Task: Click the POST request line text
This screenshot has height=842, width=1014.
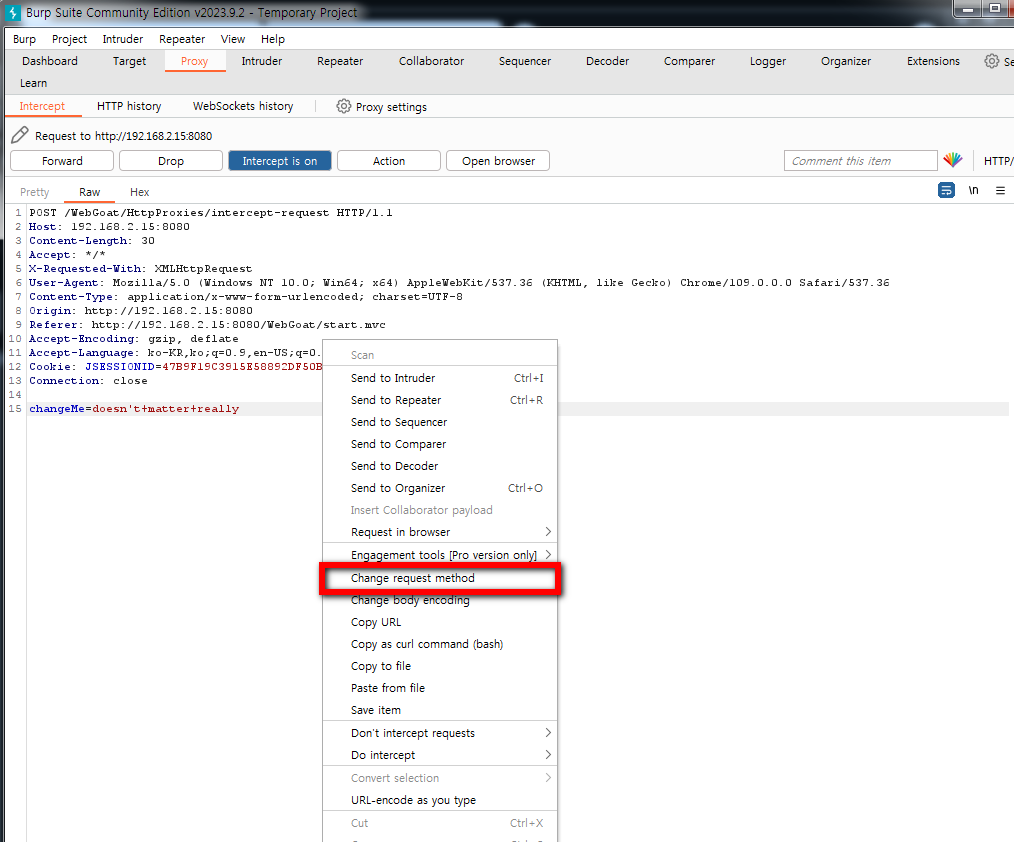Action: [211, 213]
